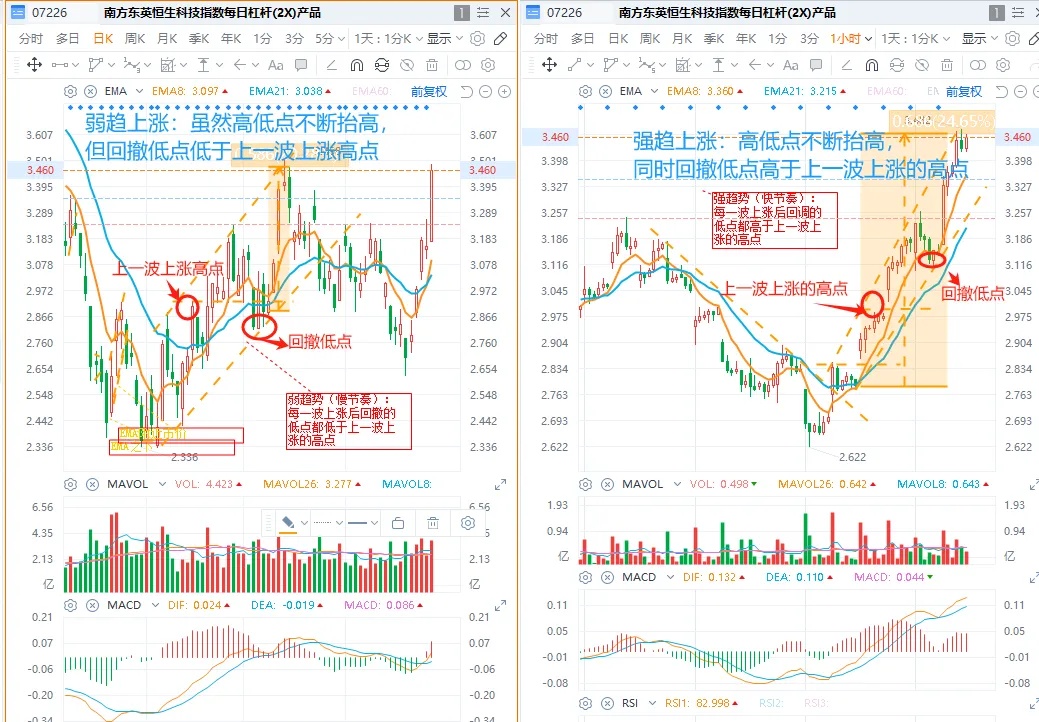This screenshot has width=1039, height=722.
Task: Open MACD indicator dropdown in left chart
Action: [155, 605]
